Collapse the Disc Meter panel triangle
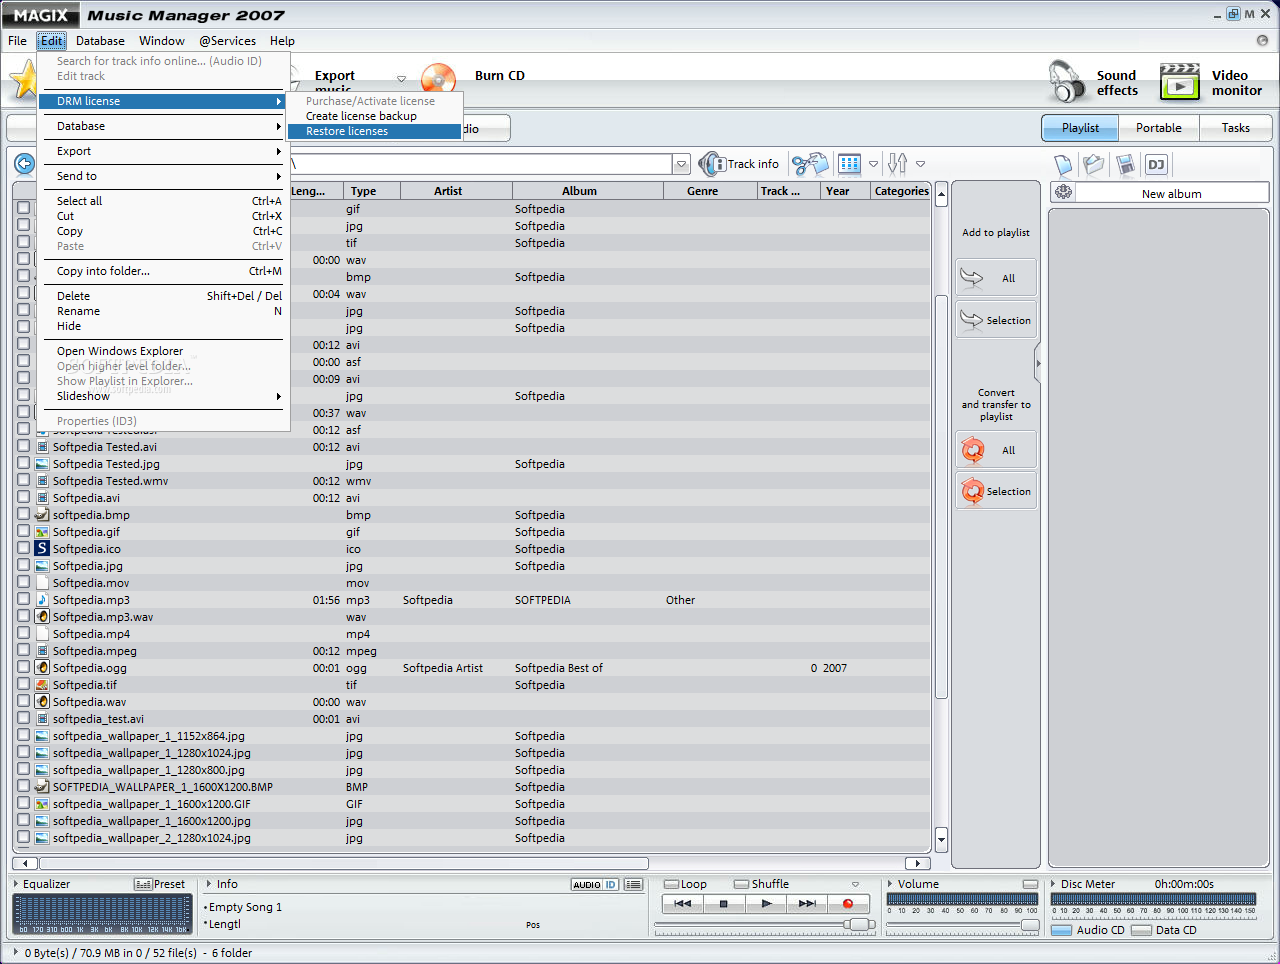Screen dimensions: 1280x964 (x=1053, y=884)
